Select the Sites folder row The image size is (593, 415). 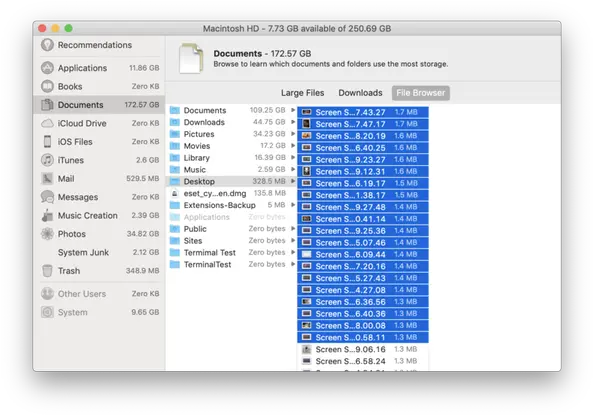[x=231, y=241]
